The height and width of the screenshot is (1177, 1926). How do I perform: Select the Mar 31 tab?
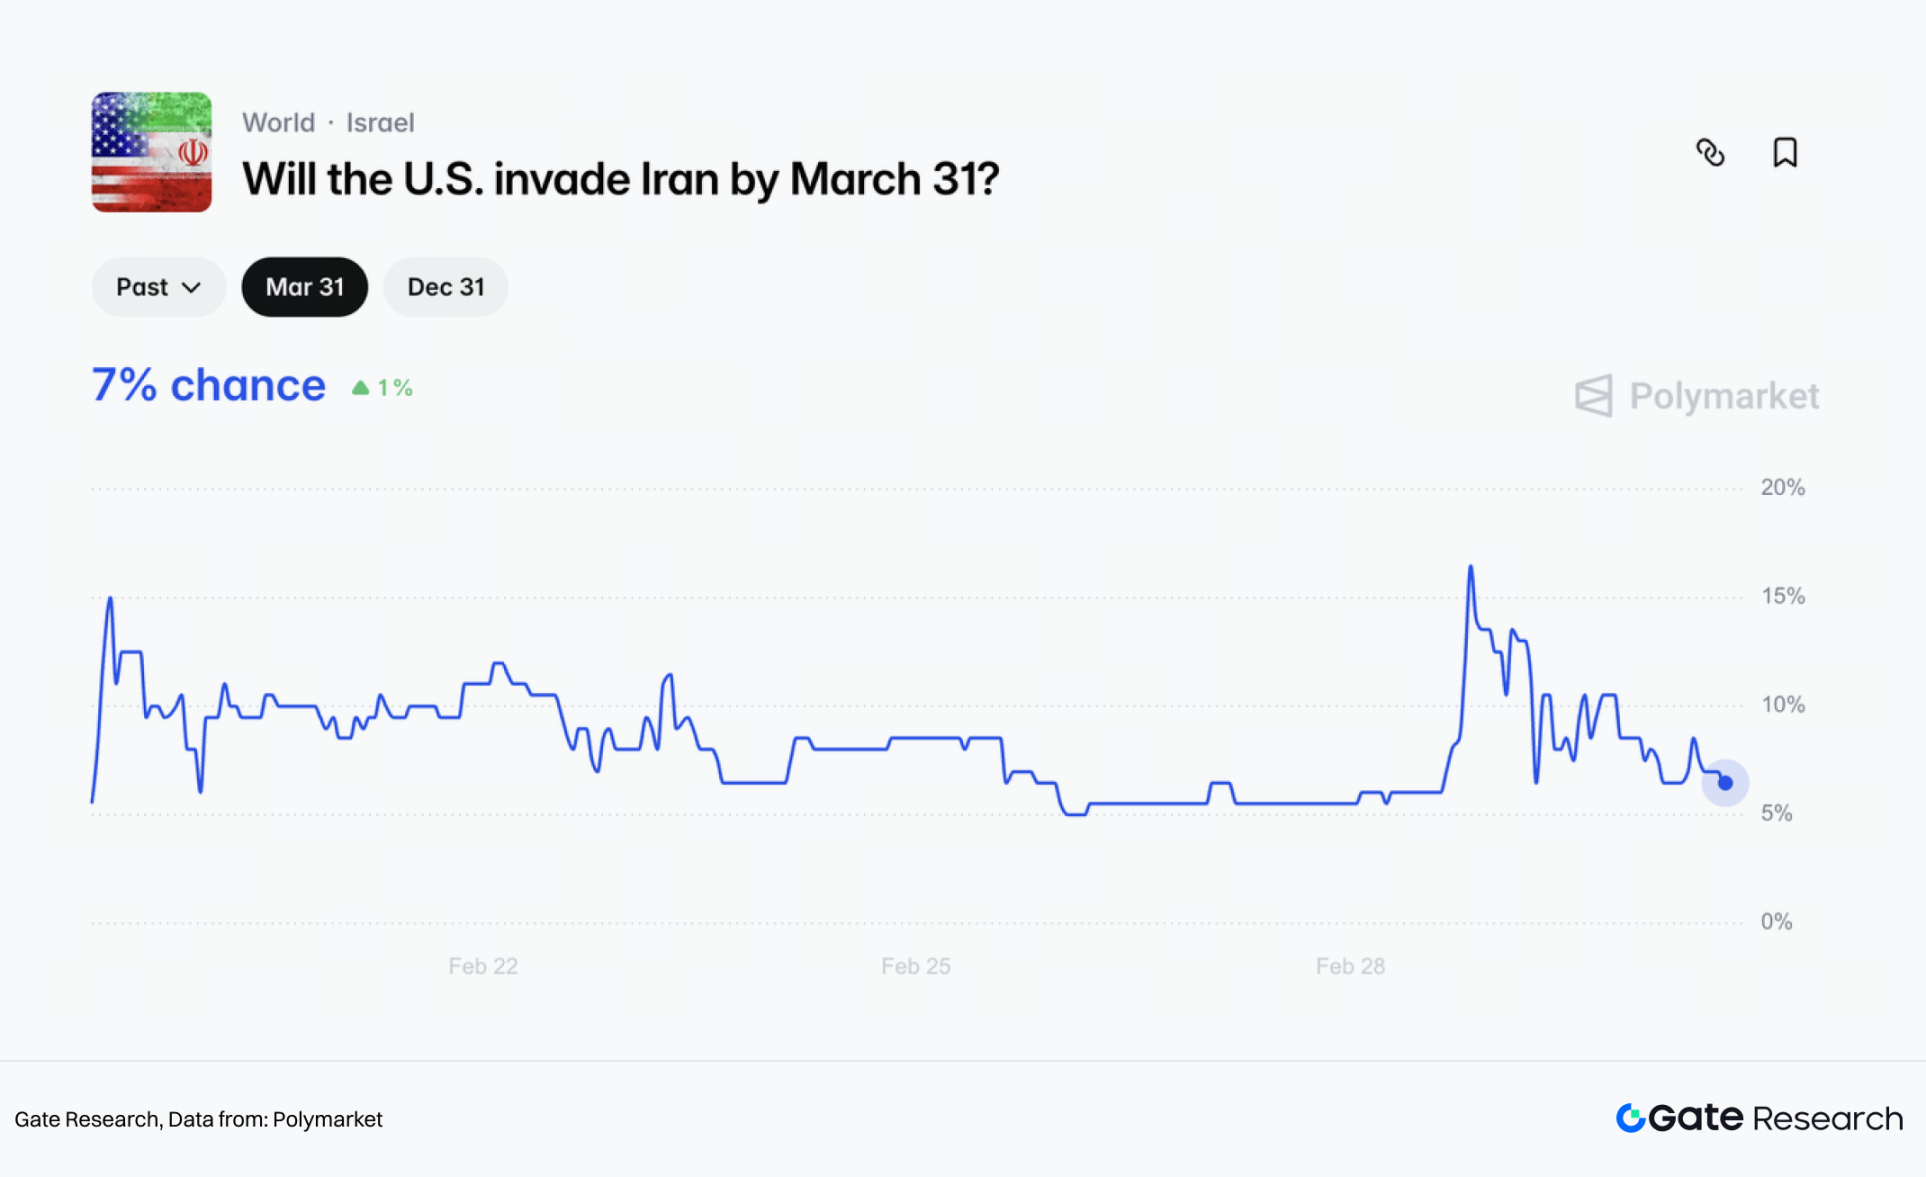305,287
